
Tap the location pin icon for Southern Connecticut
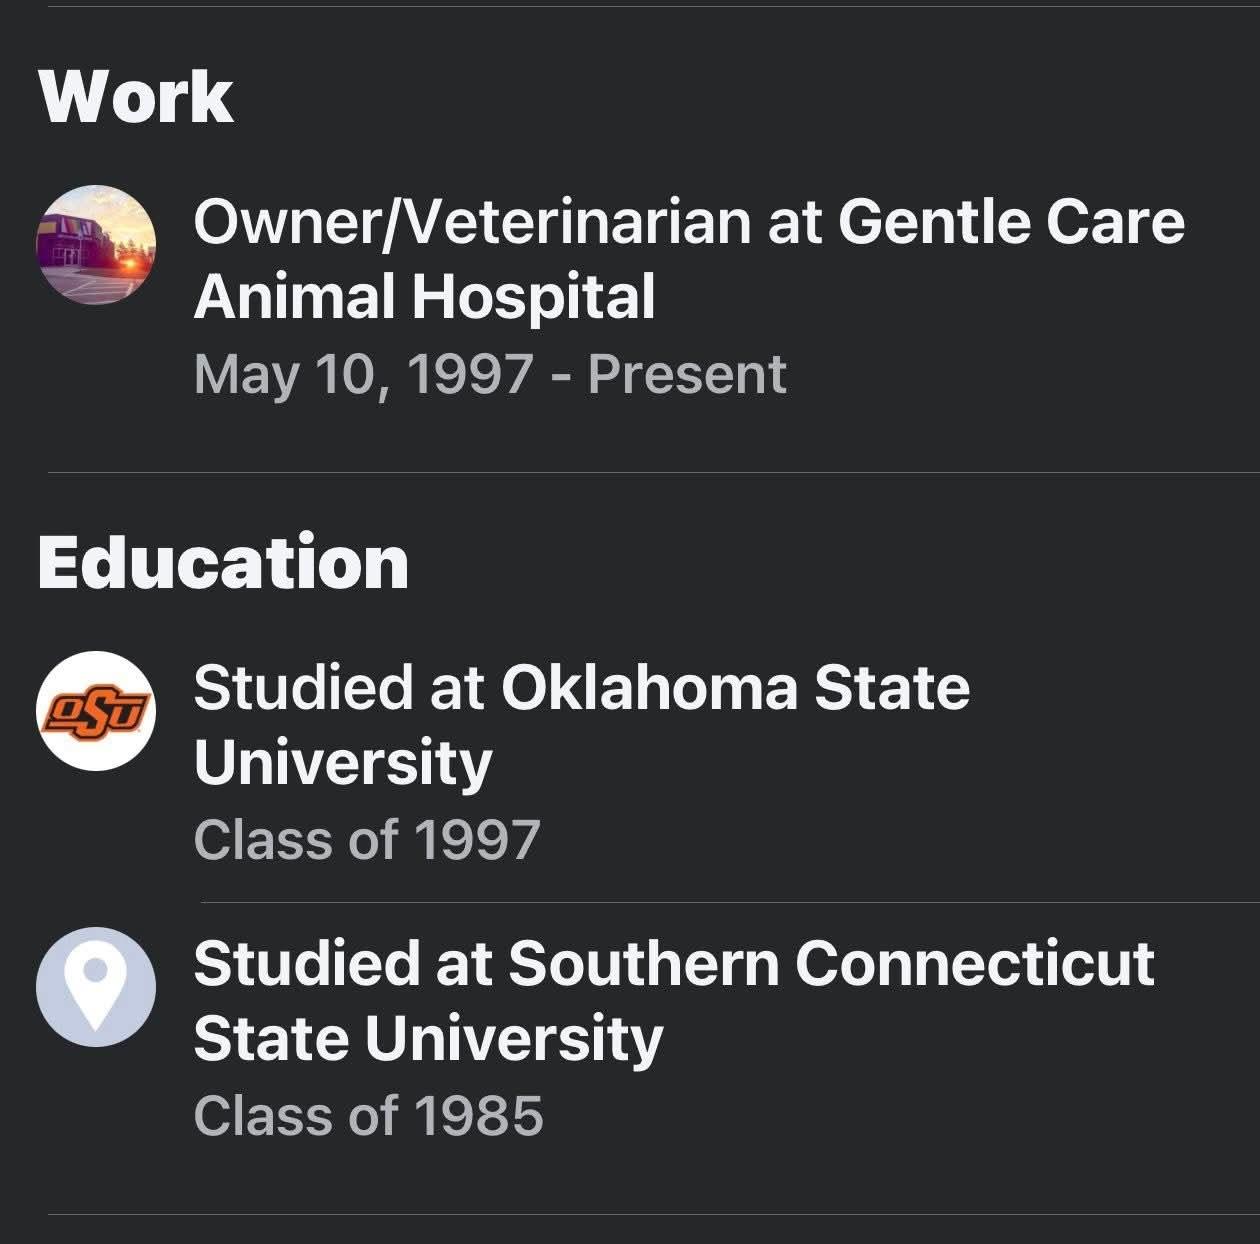96,987
